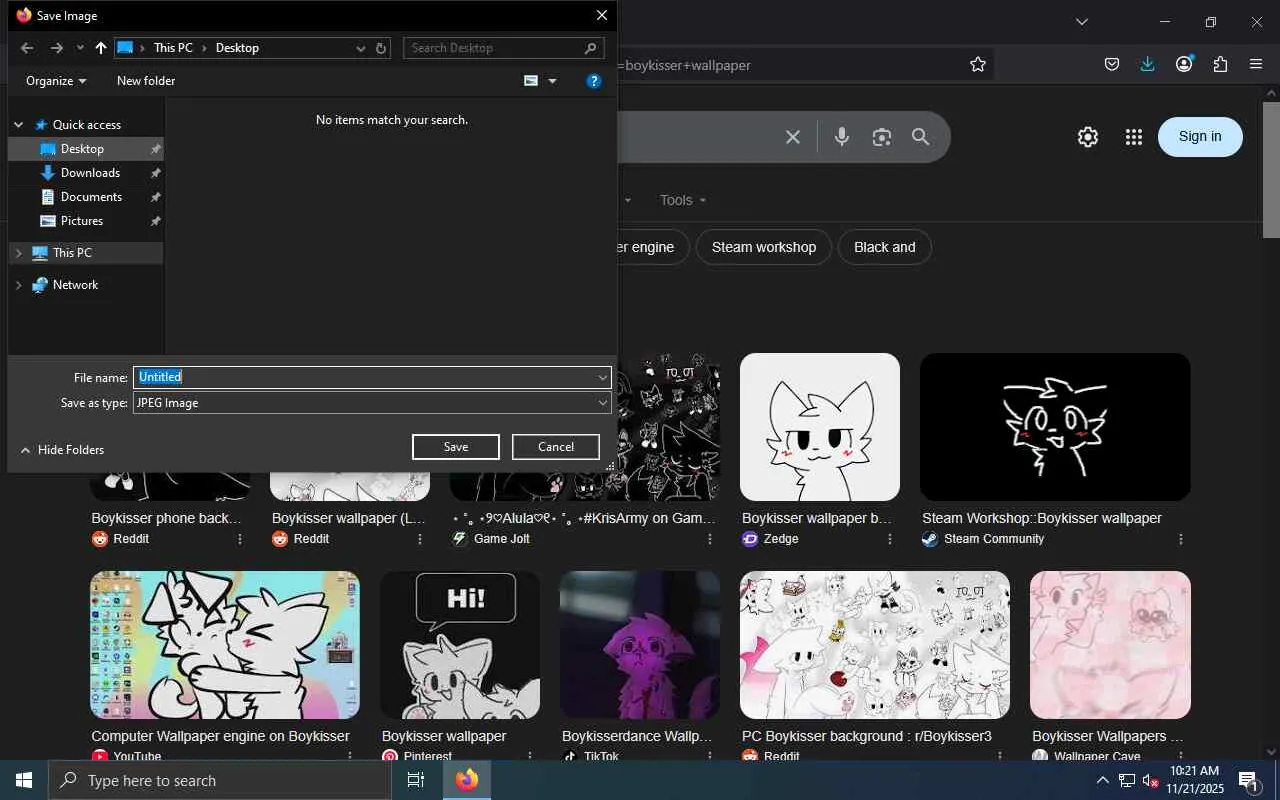Open the Zedge Boykisser wallpaper thumbnail

coord(820,427)
